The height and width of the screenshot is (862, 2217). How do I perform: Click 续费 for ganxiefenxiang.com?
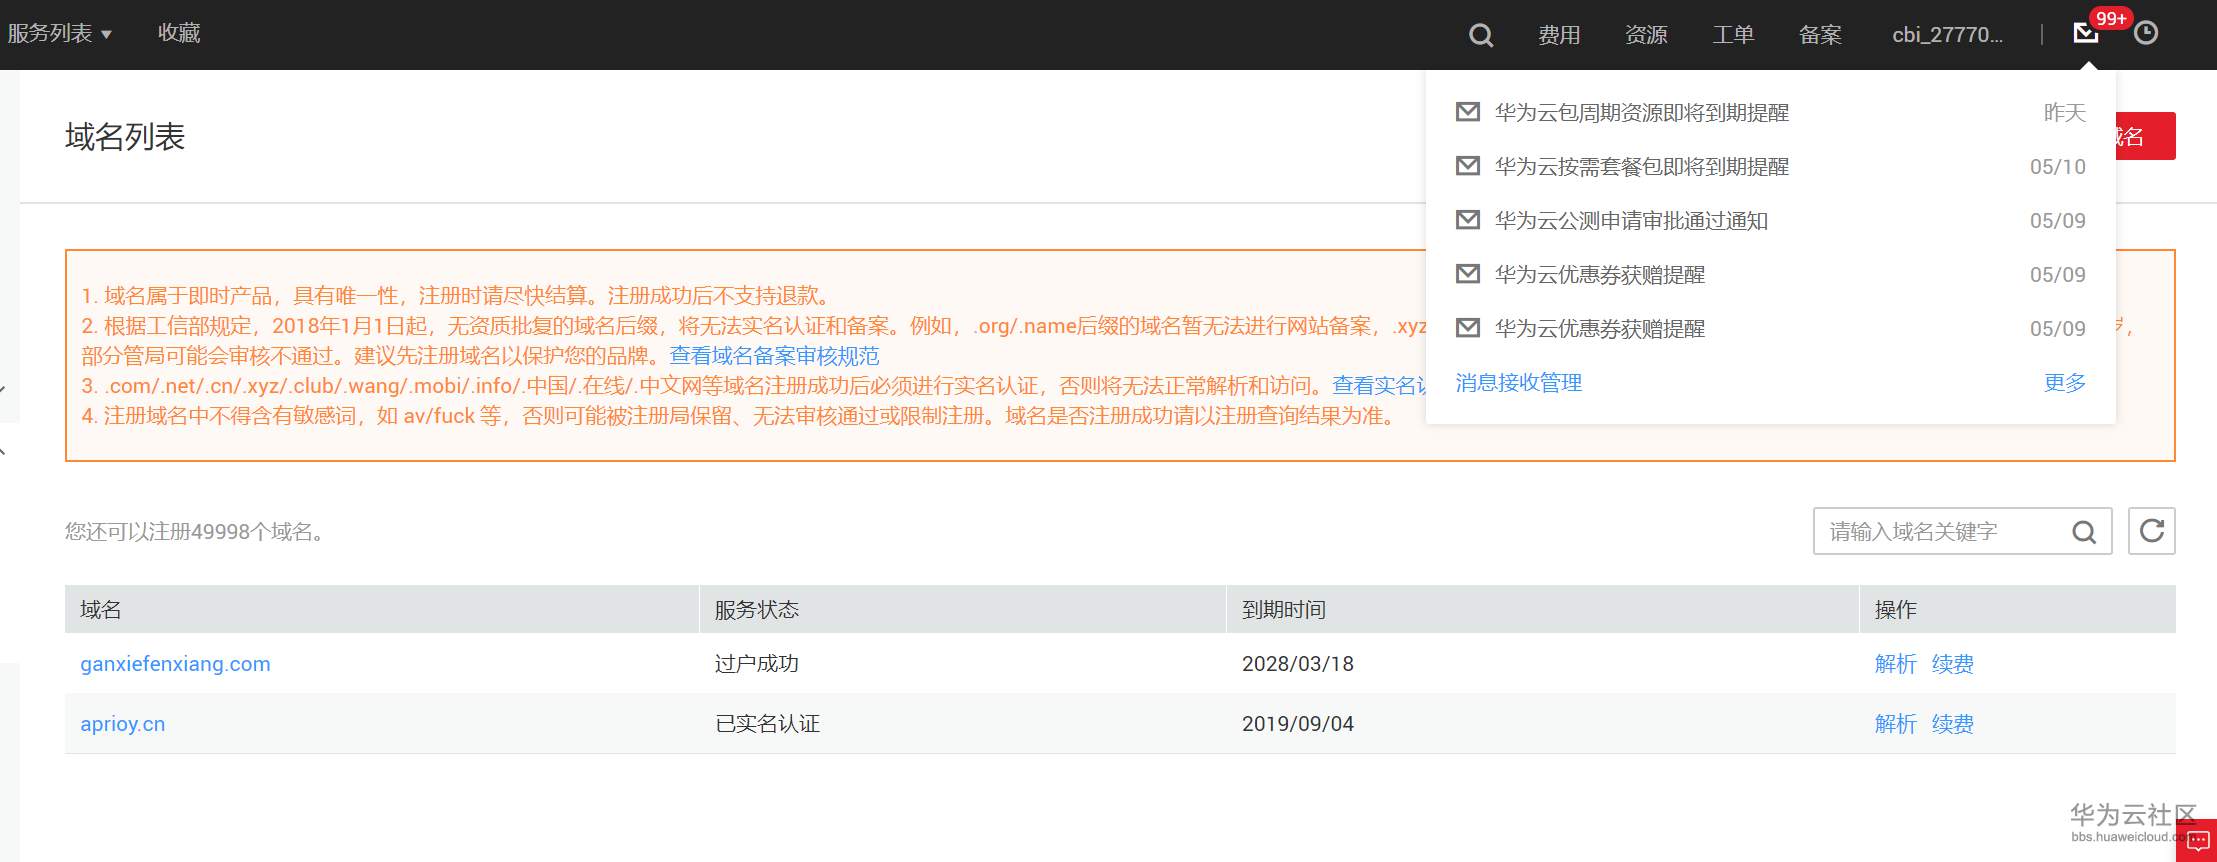click(1953, 664)
